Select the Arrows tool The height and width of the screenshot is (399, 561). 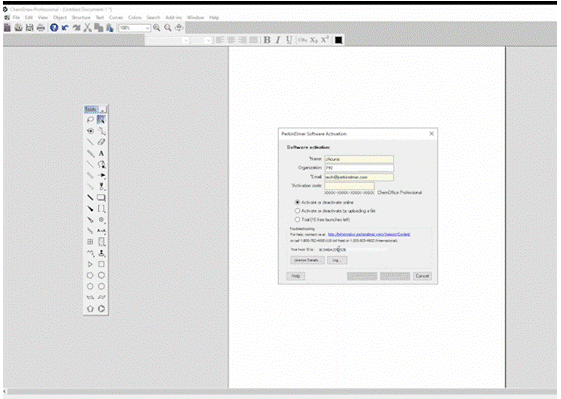(102, 175)
